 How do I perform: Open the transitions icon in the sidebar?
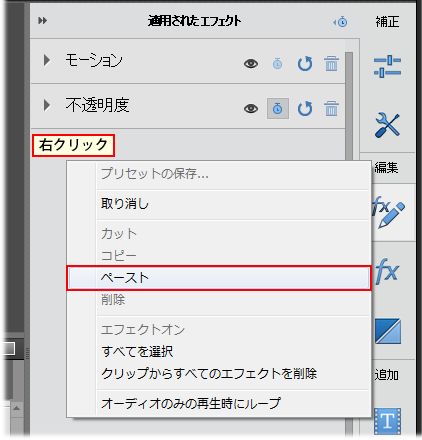click(x=387, y=331)
